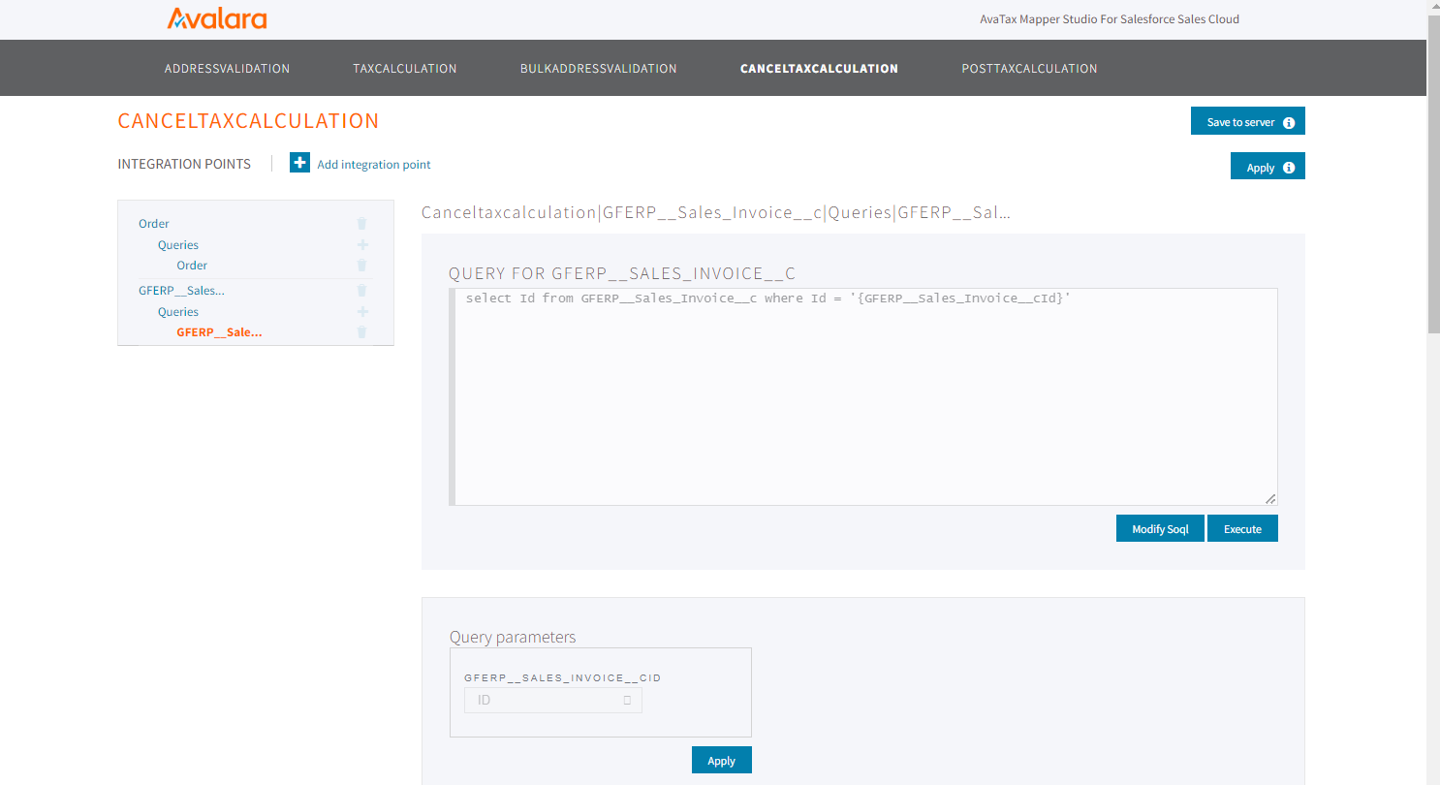Click the Query parameters heading

click(513, 637)
